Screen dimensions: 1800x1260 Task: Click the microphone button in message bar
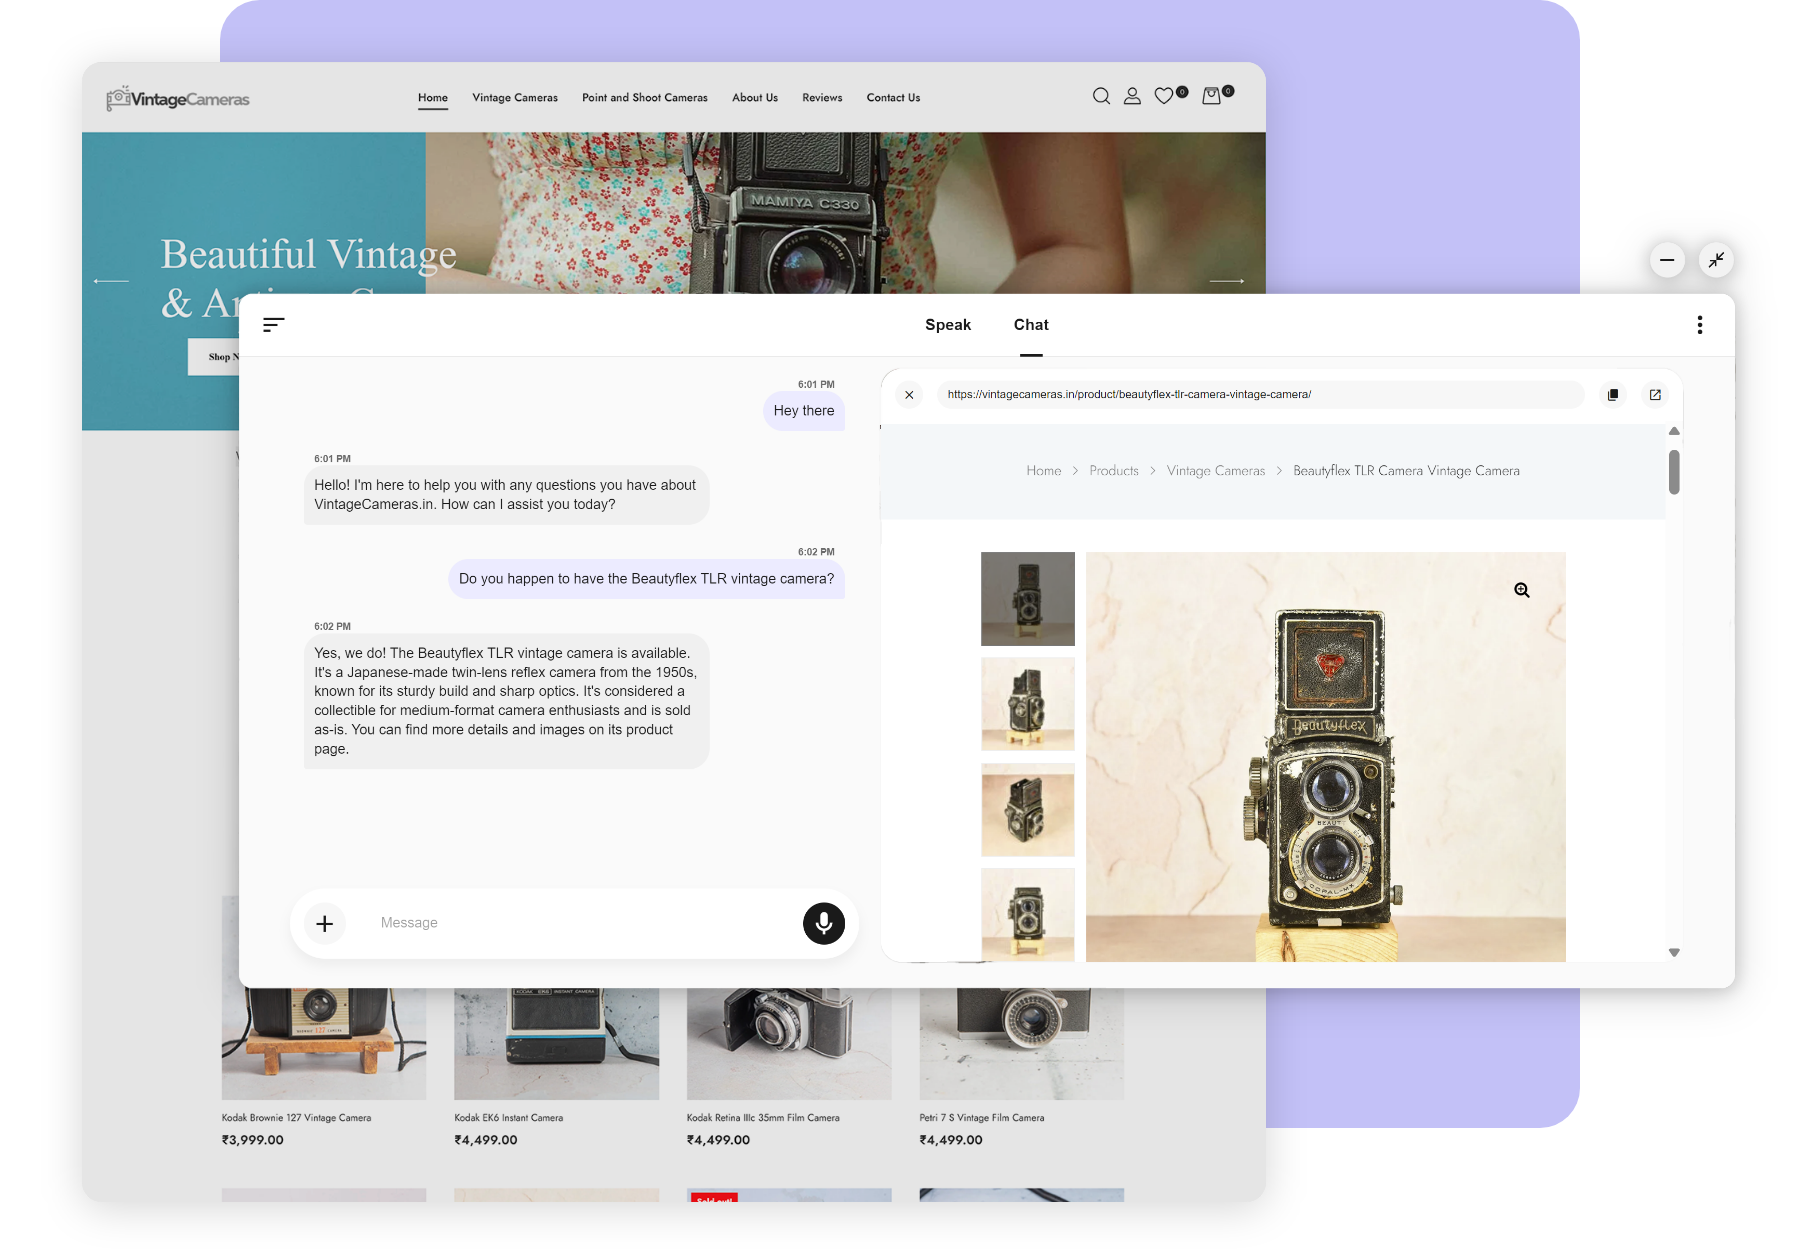[x=823, y=923]
